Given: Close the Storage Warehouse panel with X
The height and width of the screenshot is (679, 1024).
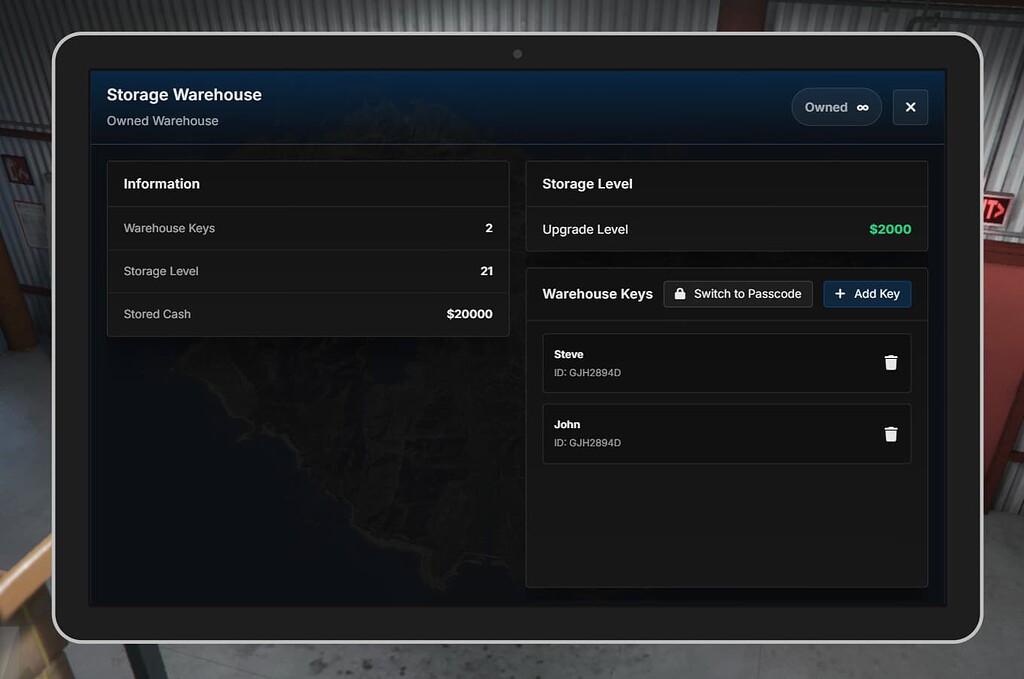Looking at the screenshot, I should click(x=910, y=108).
